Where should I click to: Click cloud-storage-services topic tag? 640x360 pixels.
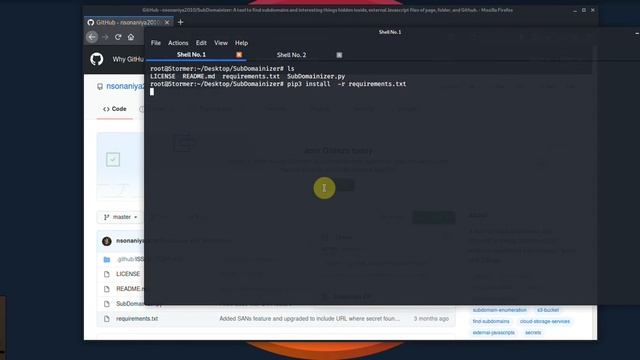click(x=544, y=322)
